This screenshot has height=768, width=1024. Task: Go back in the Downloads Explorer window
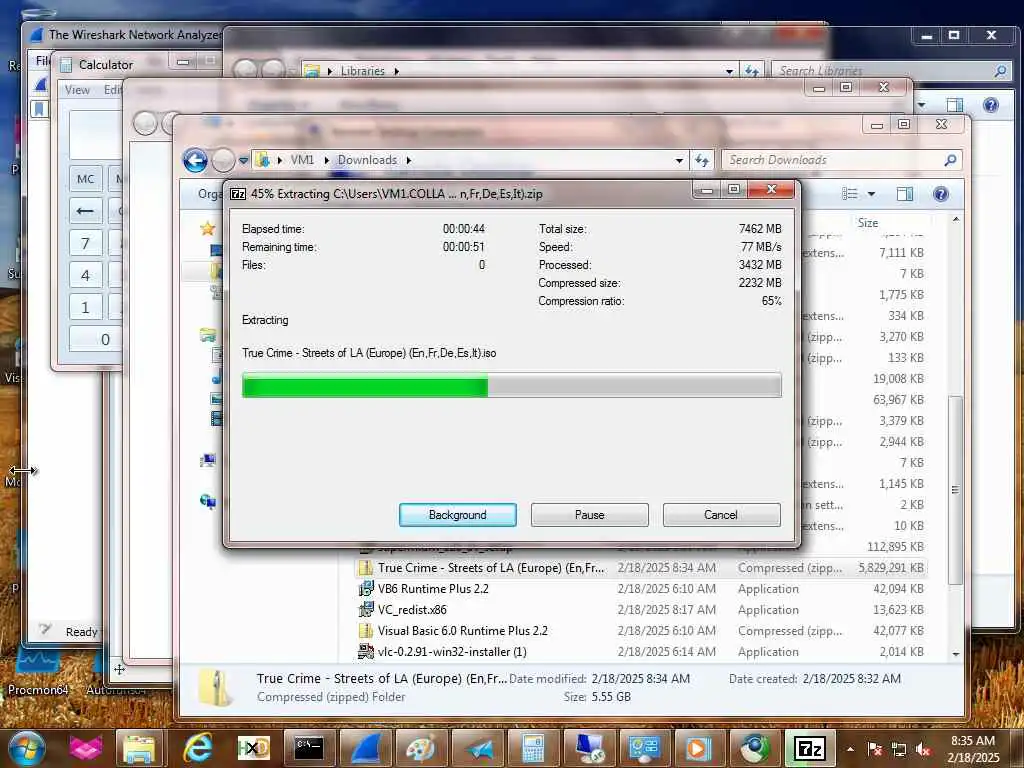coord(195,160)
